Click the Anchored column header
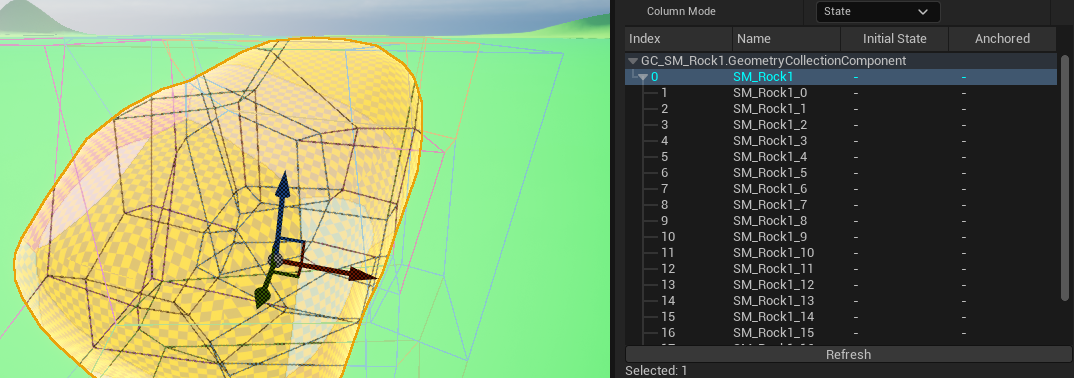Image resolution: width=1074 pixels, height=378 pixels. coord(1002,38)
